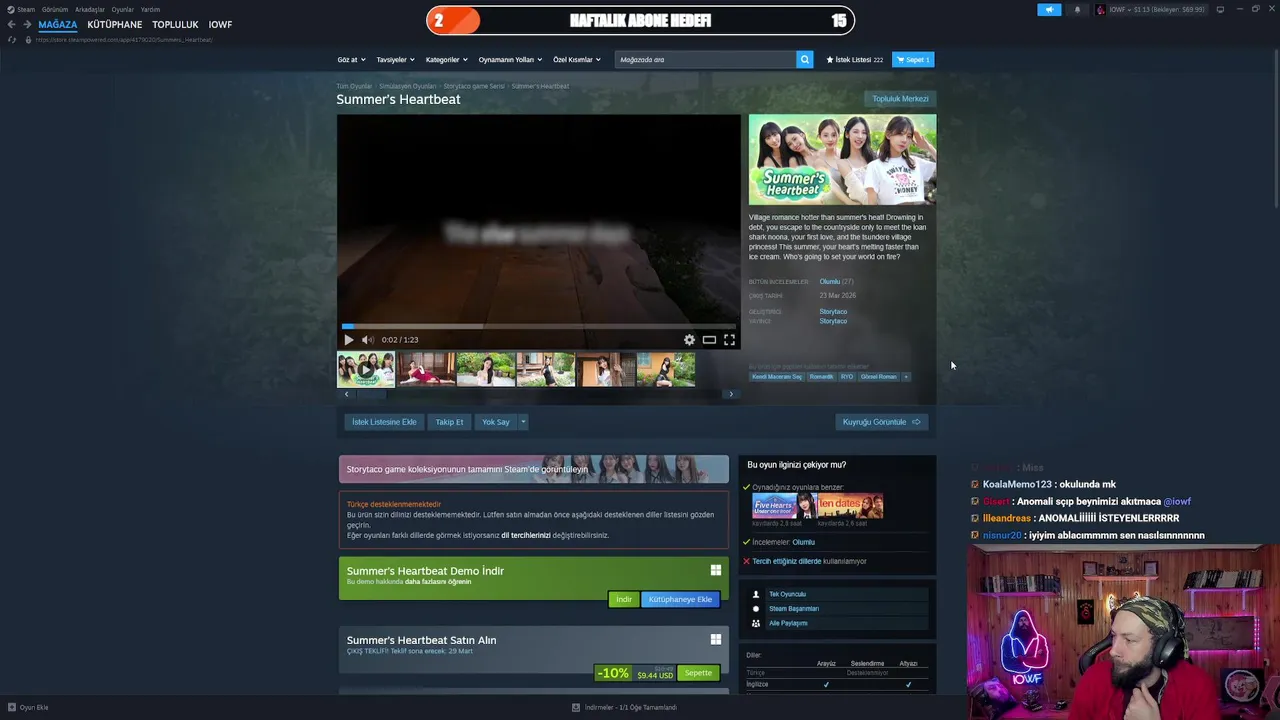Click Görsel Roman tag
1280x720 pixels.
tap(878, 377)
